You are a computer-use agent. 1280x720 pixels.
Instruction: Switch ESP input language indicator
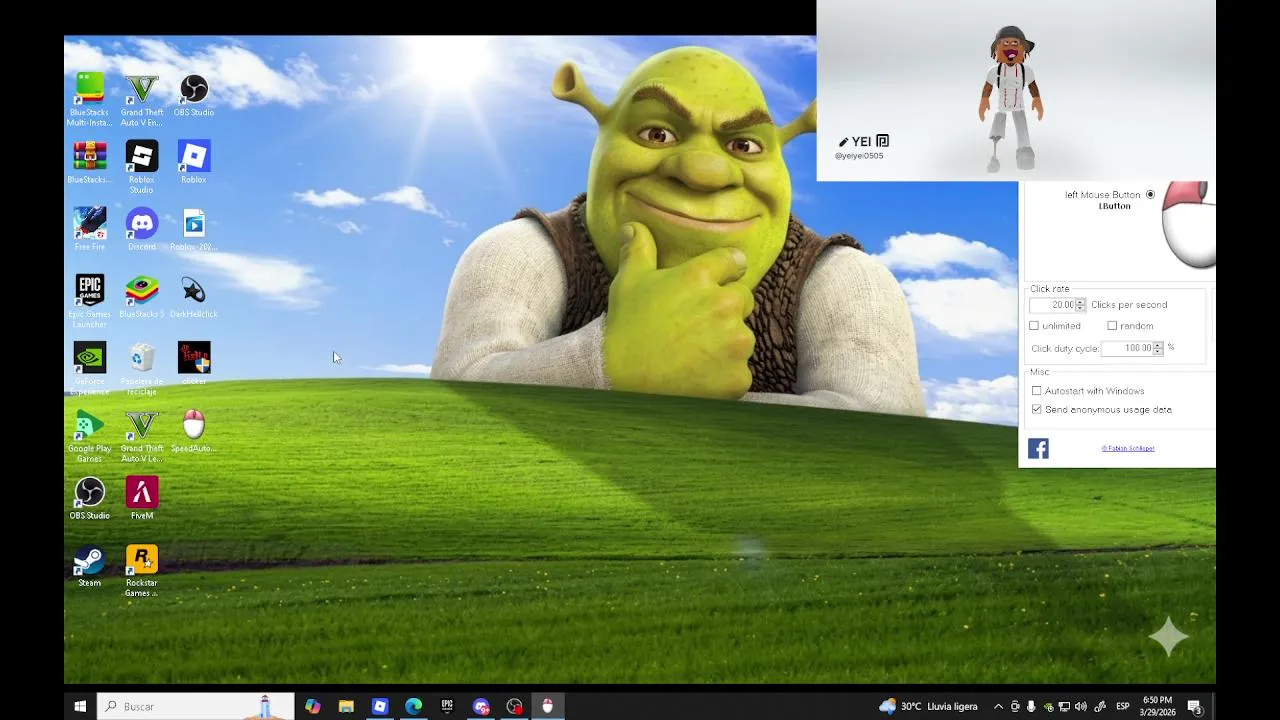(1122, 707)
